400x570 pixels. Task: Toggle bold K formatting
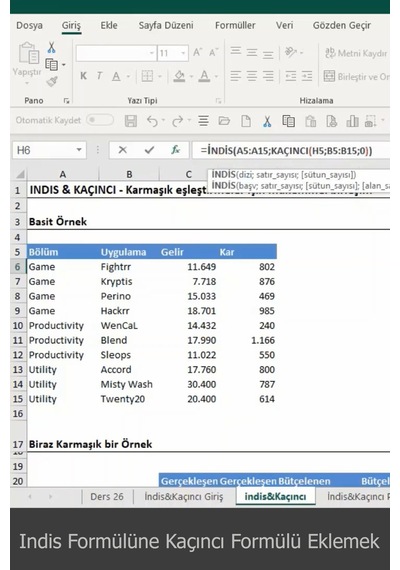pyautogui.click(x=83, y=76)
